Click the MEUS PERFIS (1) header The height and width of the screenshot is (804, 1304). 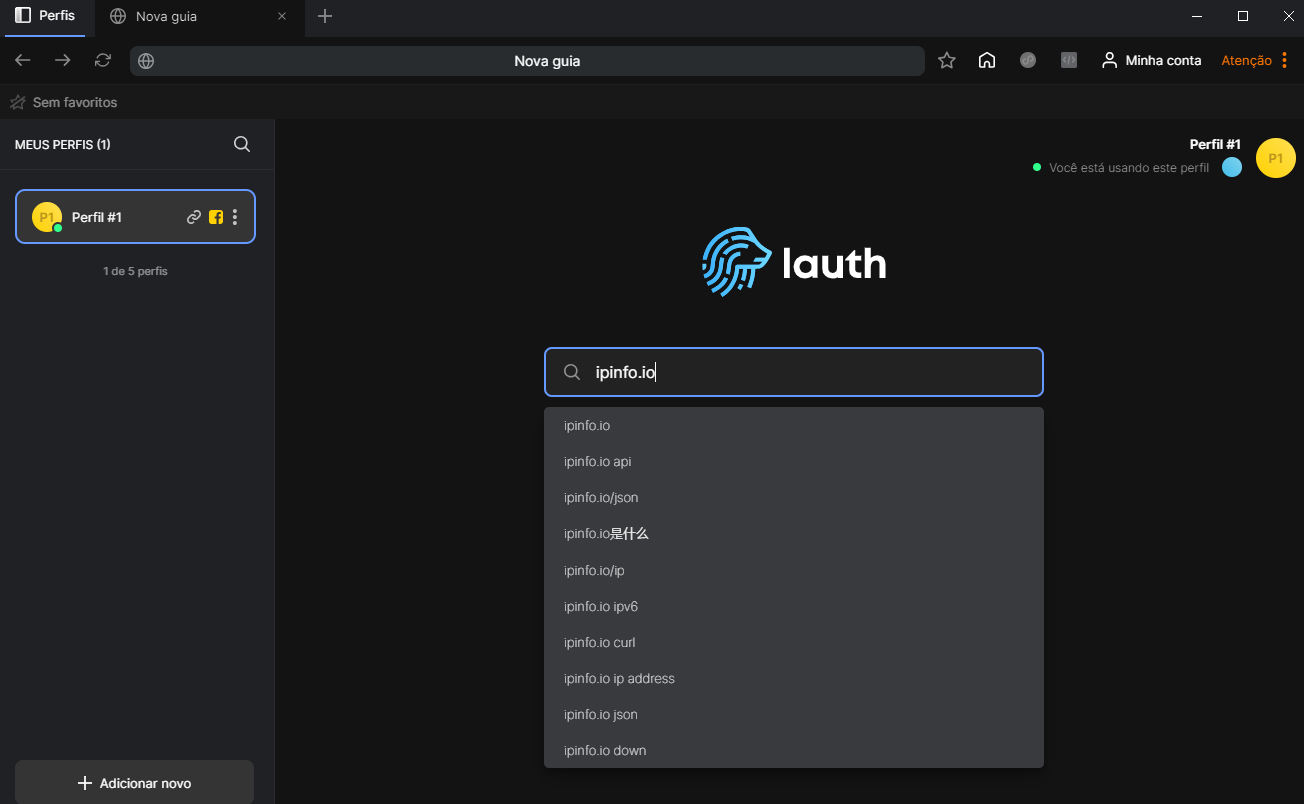click(x=63, y=145)
